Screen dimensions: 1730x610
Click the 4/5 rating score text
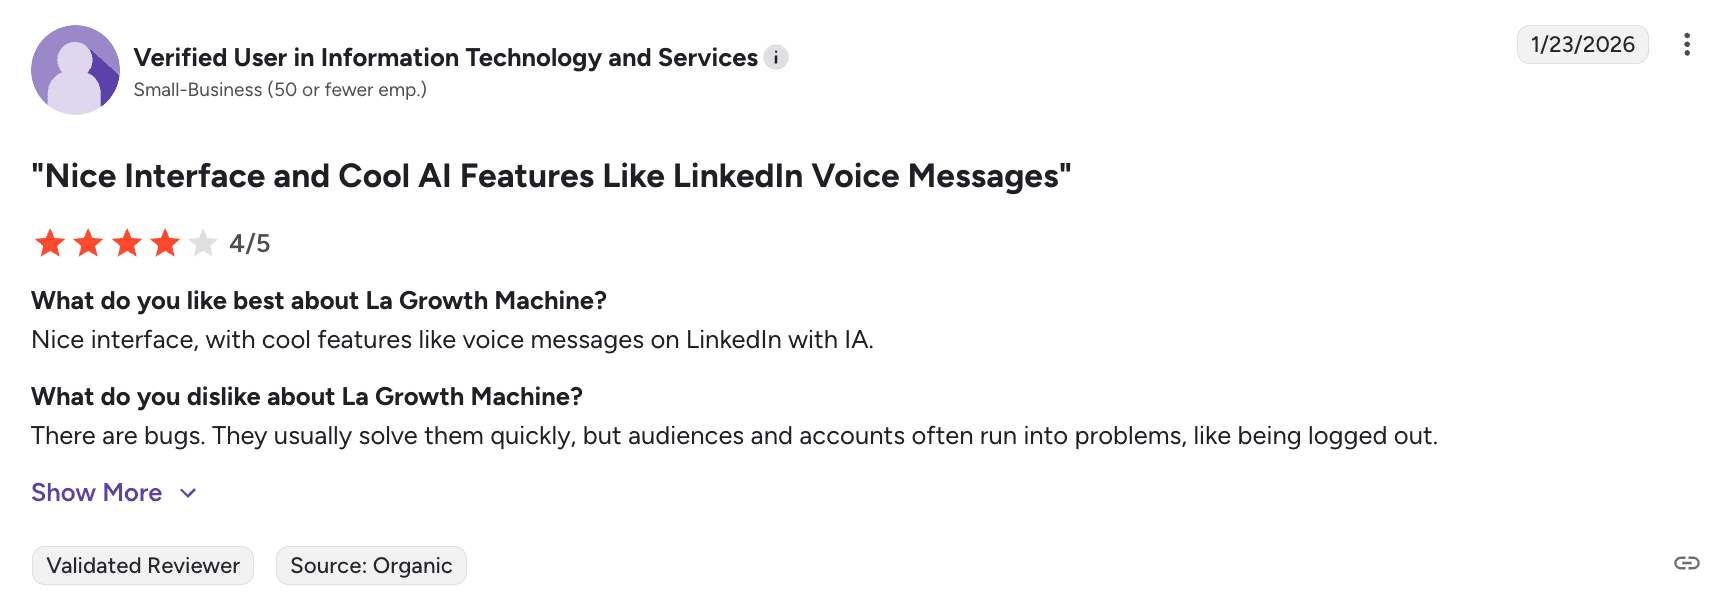point(250,243)
